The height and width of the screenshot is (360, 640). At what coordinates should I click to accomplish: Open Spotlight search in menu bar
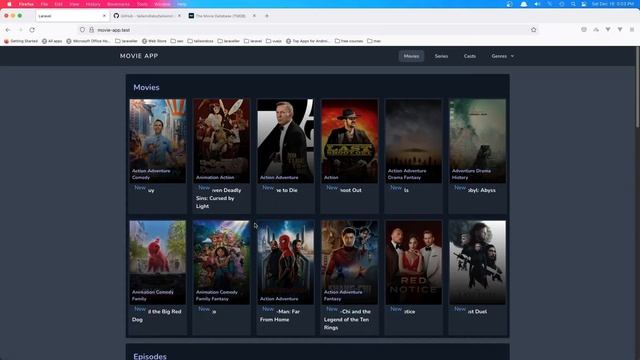pyautogui.click(x=573, y=4)
